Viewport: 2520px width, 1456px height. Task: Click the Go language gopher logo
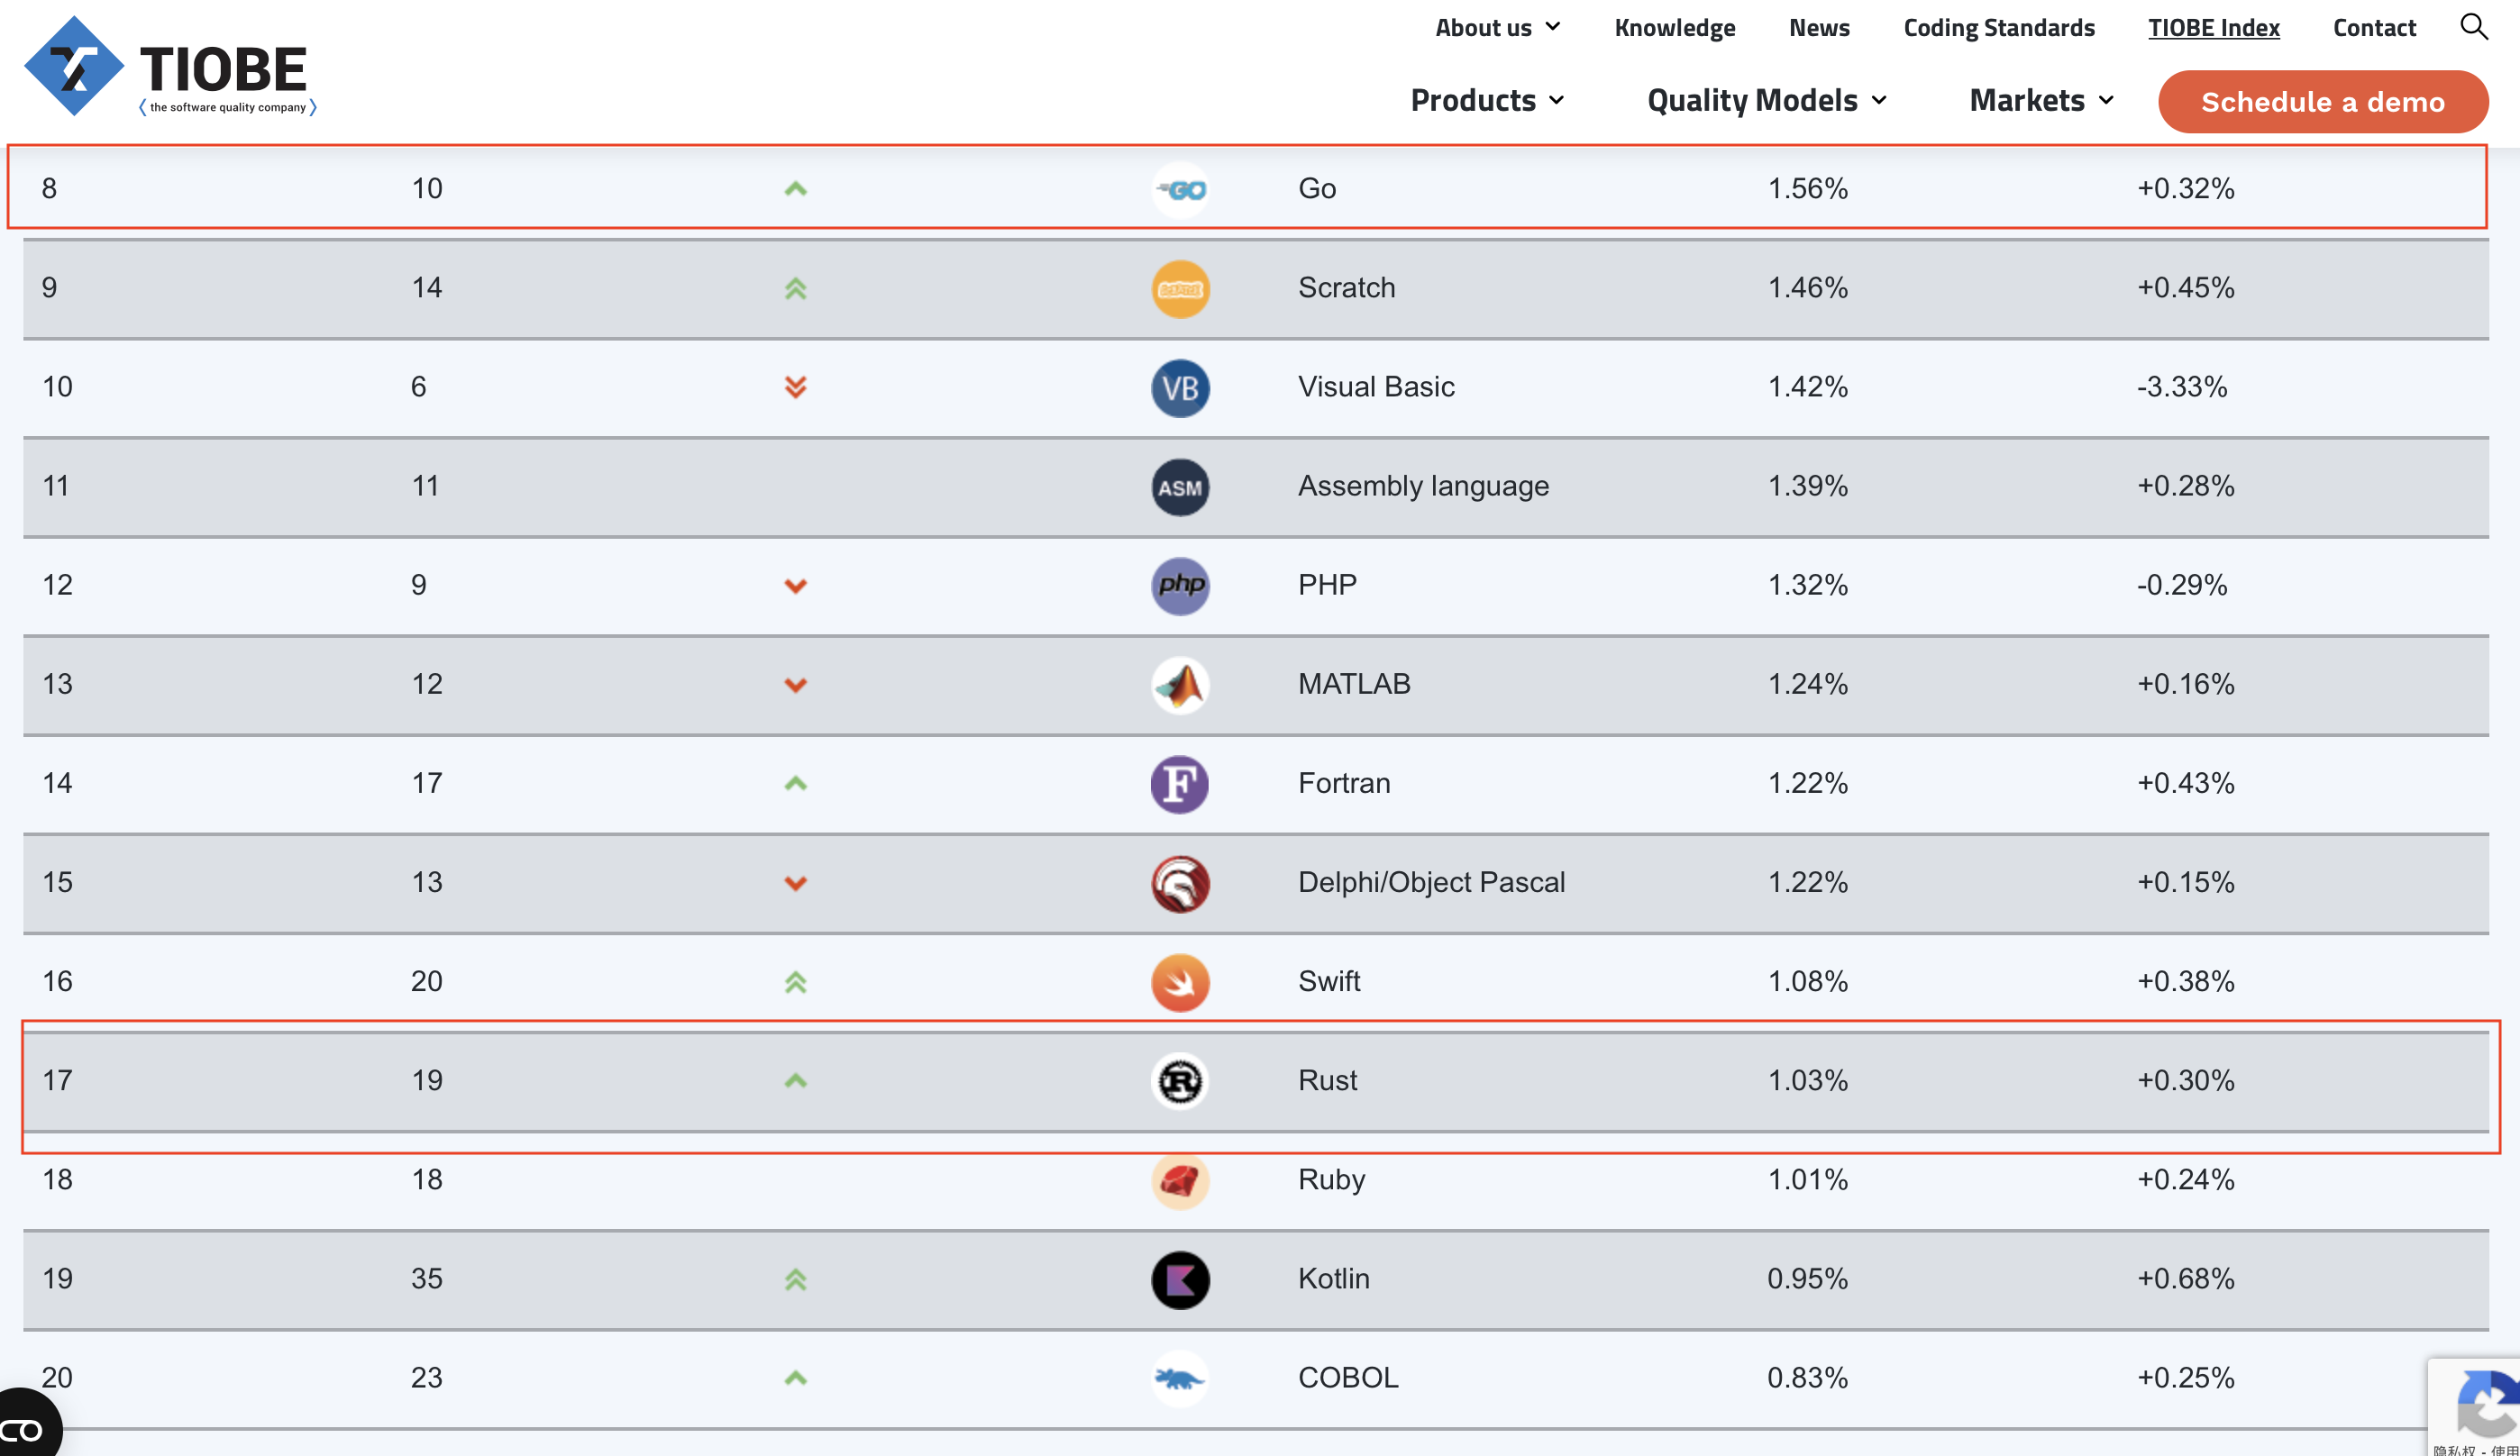(x=1180, y=189)
